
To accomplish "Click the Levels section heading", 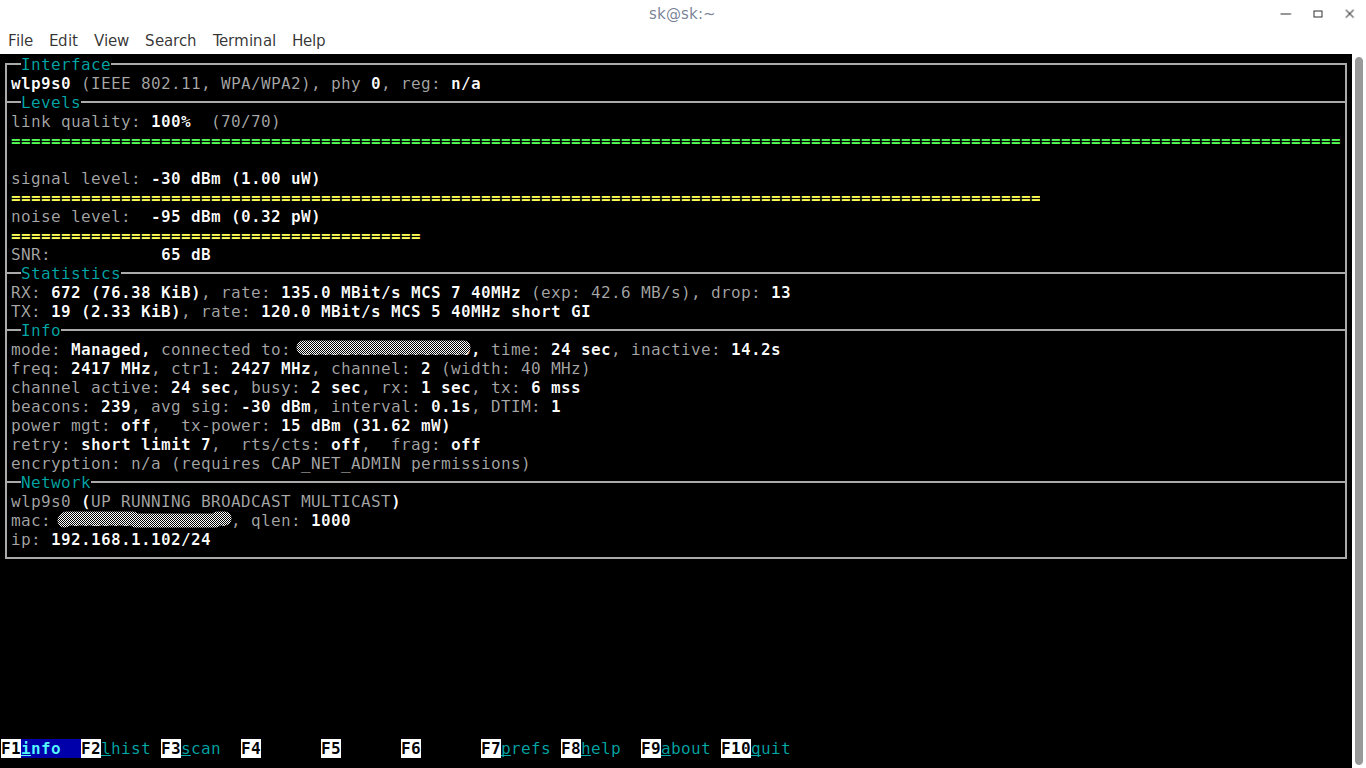I will pos(51,103).
